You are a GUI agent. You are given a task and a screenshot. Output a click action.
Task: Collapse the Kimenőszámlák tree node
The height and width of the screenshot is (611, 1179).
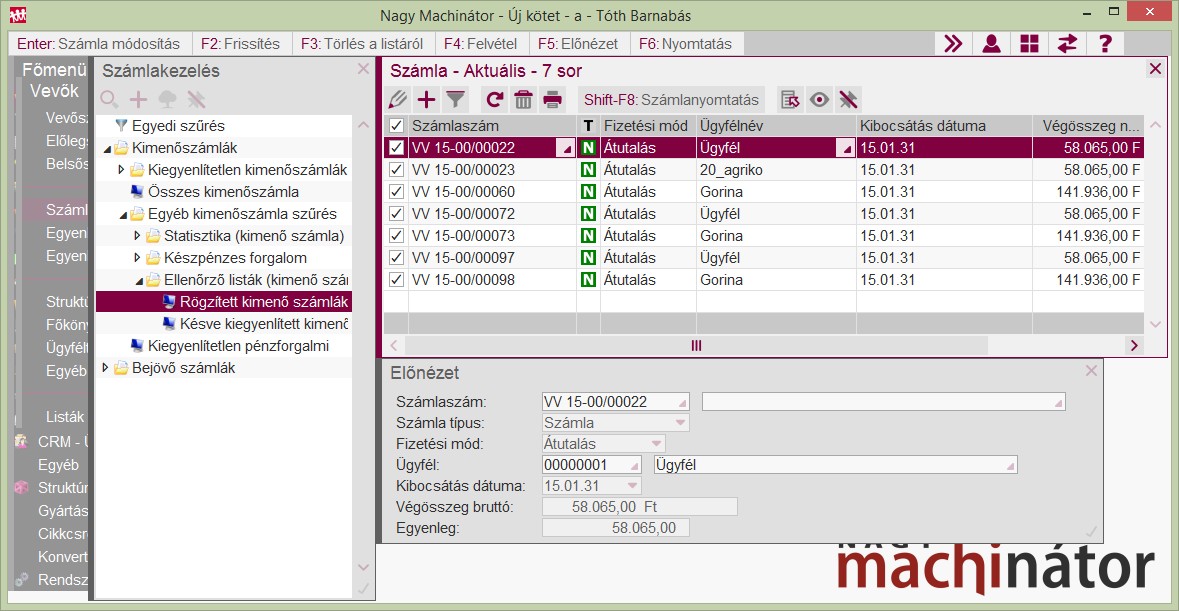pyautogui.click(x=107, y=149)
